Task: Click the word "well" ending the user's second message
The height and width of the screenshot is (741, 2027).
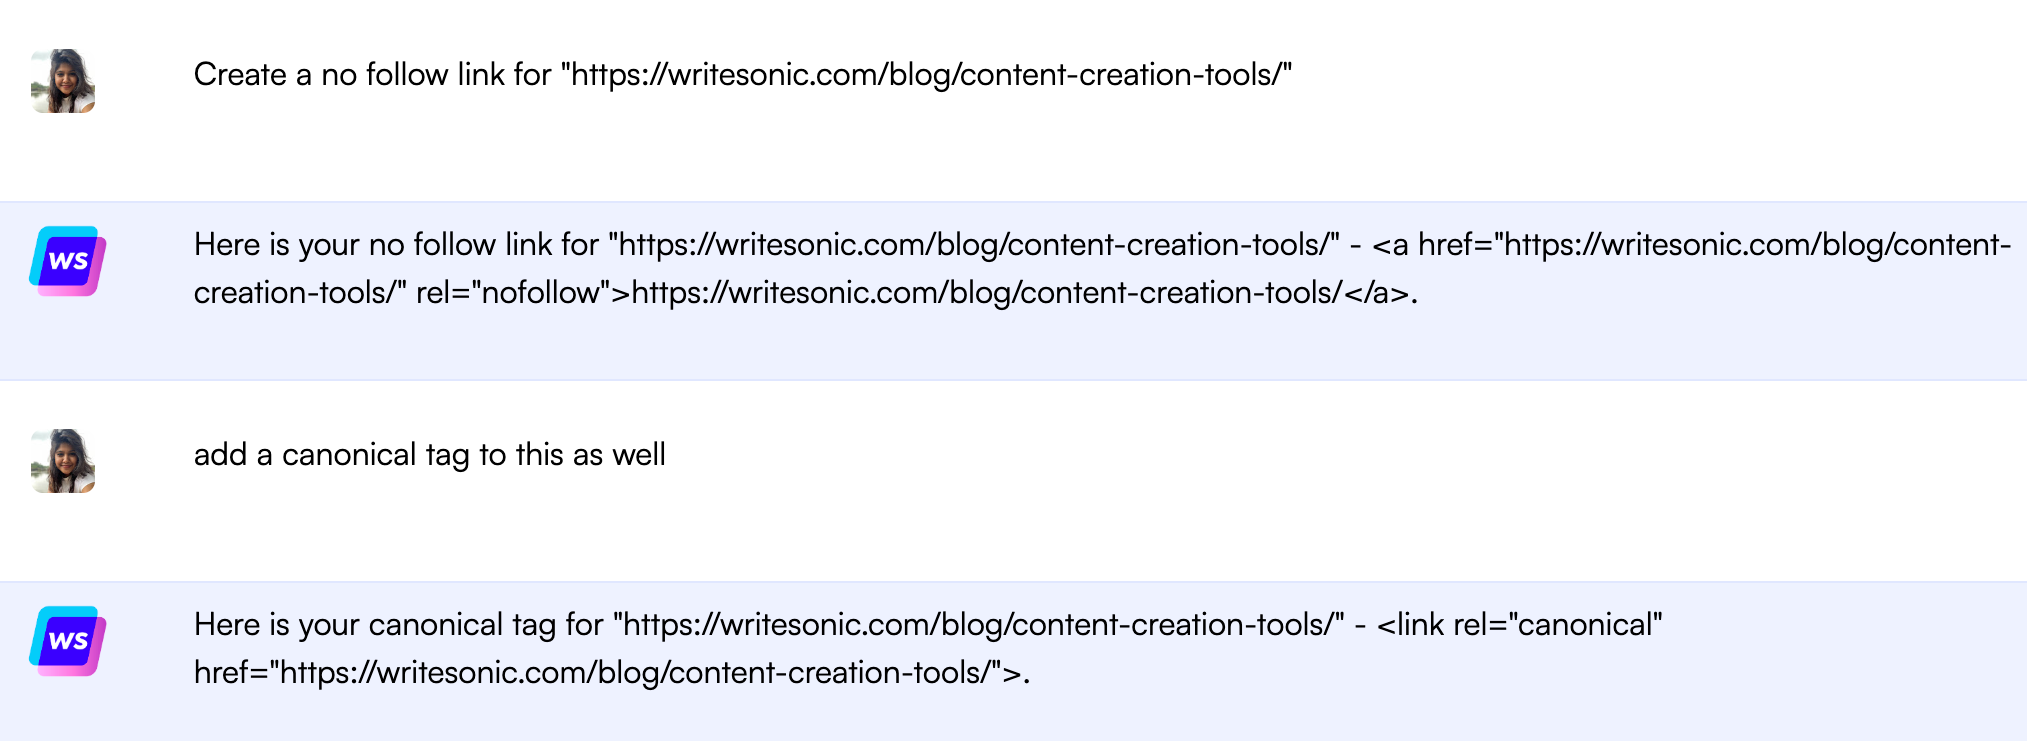Action: pyautogui.click(x=639, y=455)
